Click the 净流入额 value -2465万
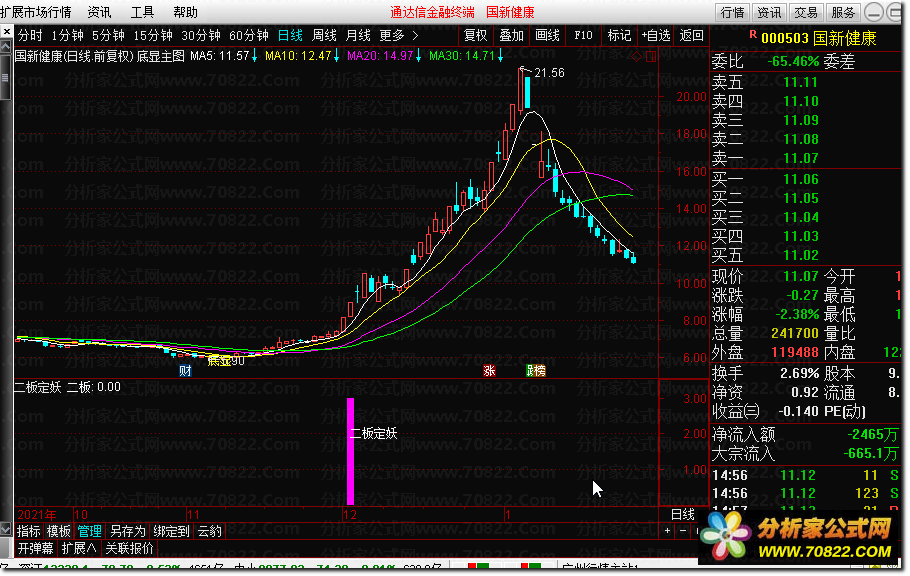This screenshot has width=910, height=576. [873, 434]
